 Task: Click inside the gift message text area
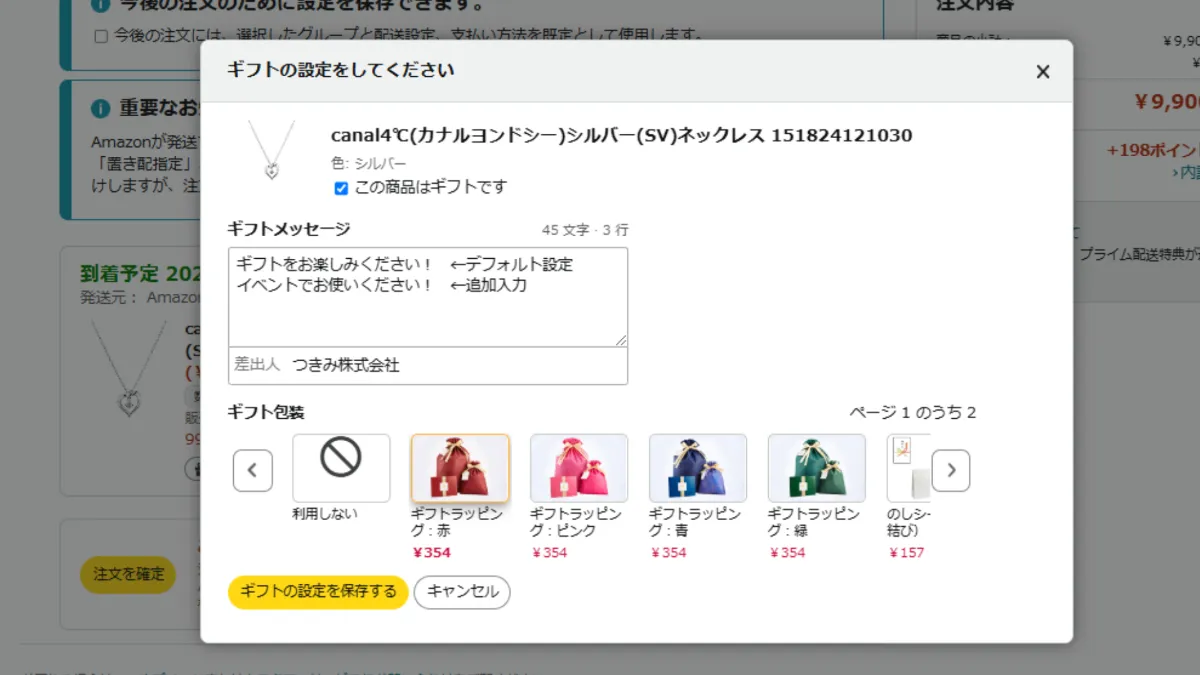(x=428, y=297)
